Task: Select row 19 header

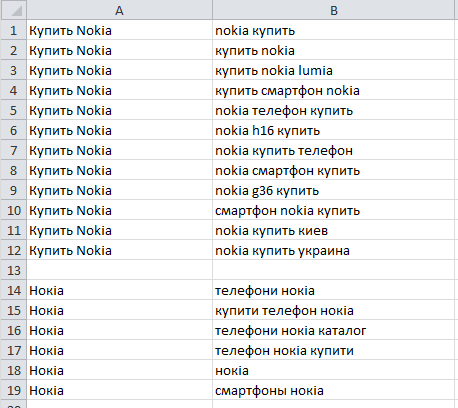Action: click(x=13, y=390)
